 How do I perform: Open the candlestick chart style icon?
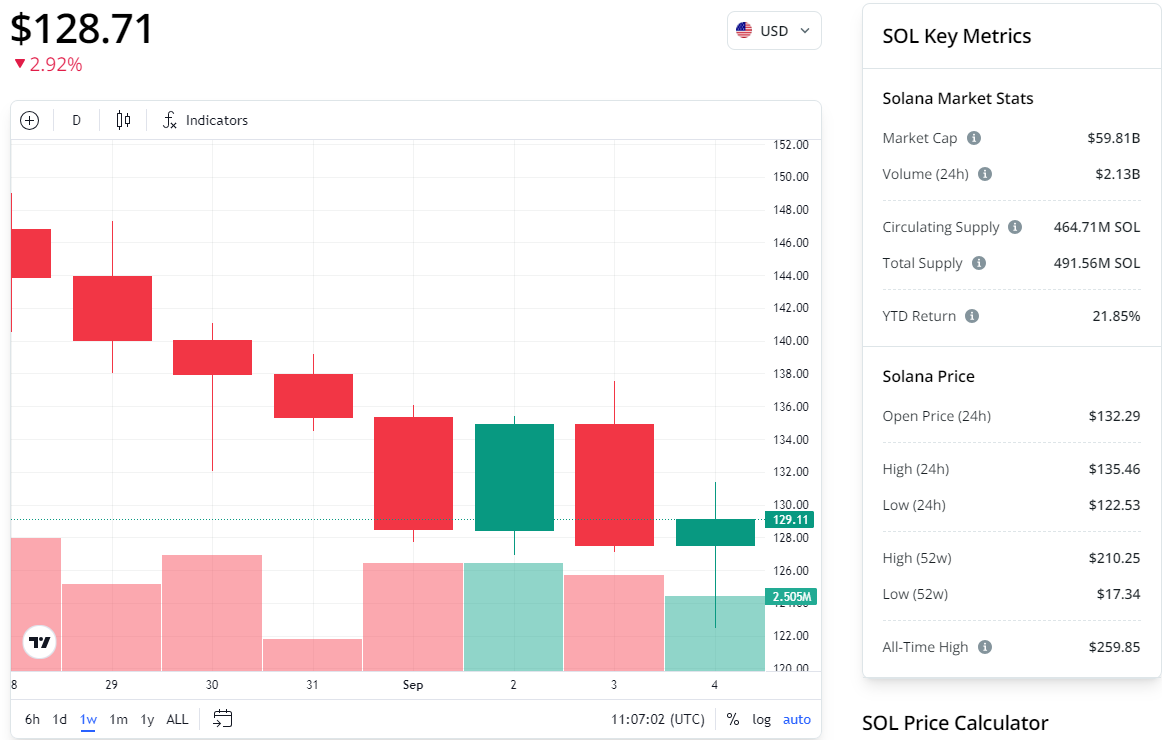click(x=123, y=120)
